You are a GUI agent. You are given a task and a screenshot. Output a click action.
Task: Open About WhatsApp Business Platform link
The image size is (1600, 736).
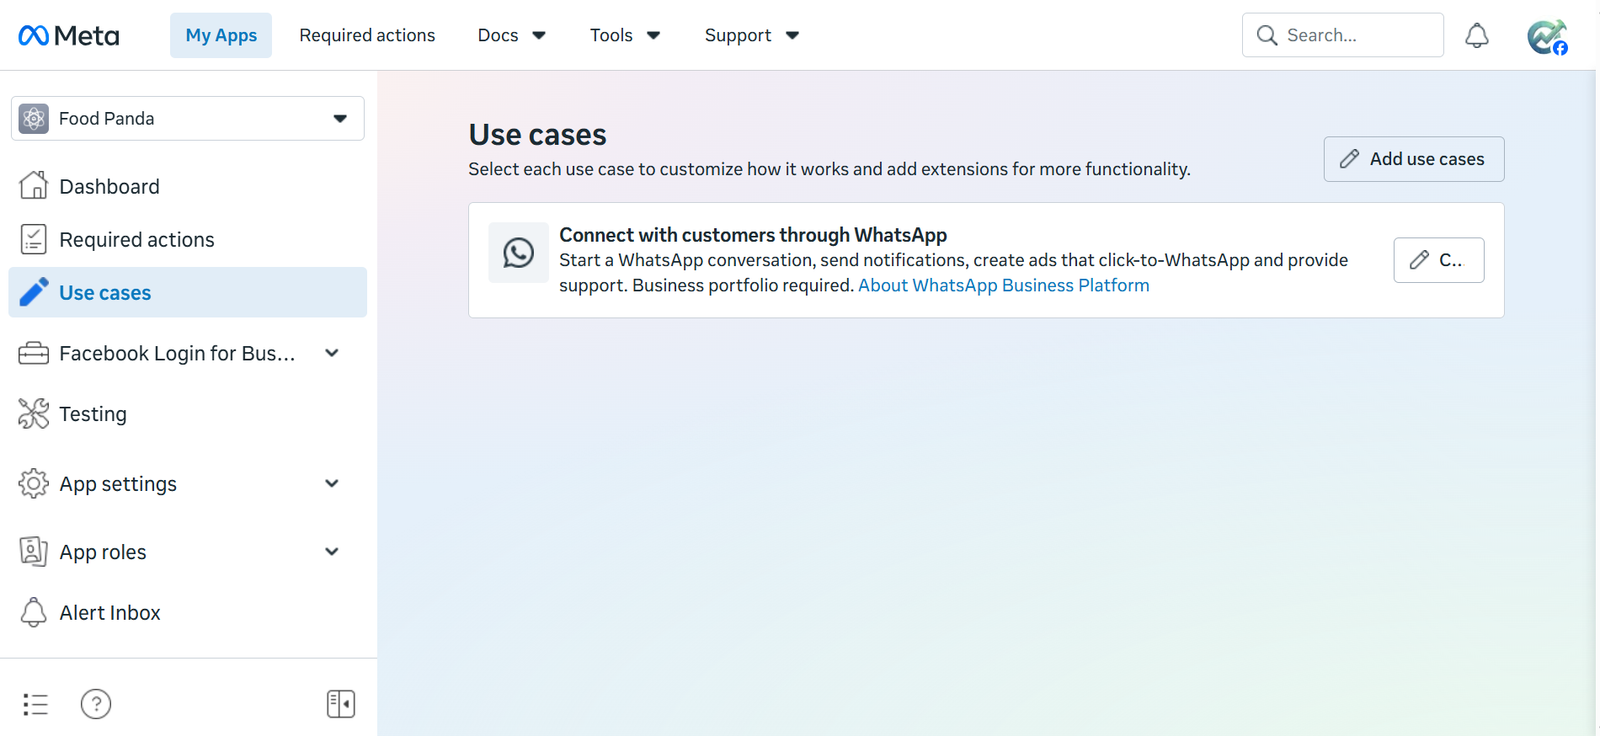1004,285
